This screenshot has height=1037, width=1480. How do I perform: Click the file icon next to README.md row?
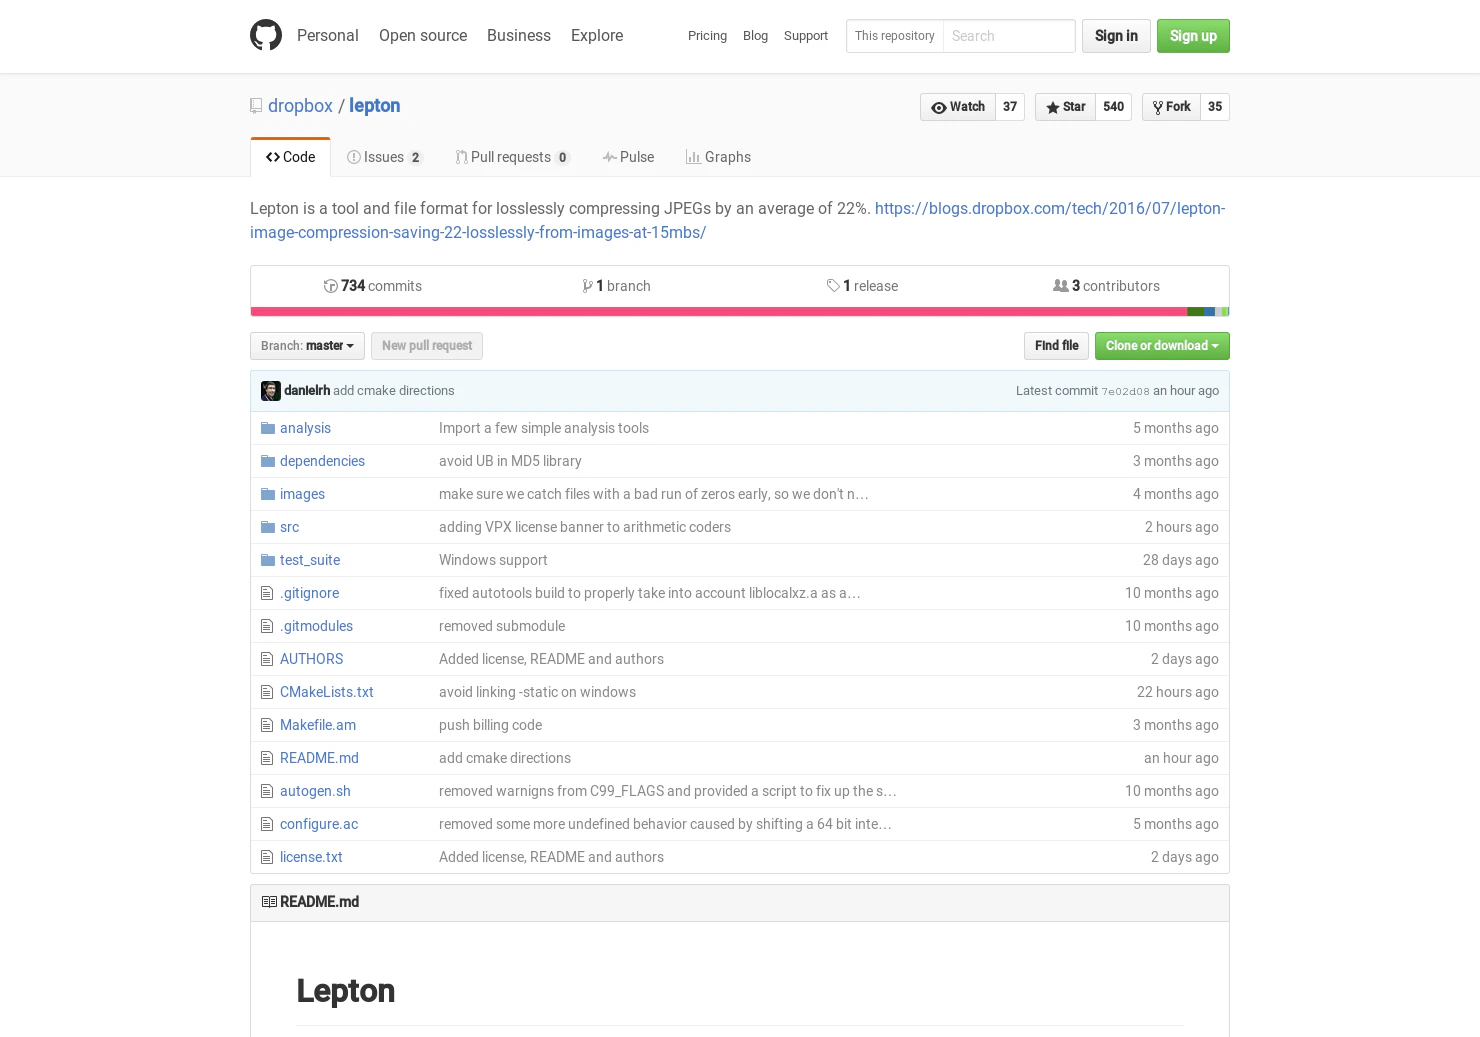tap(267, 758)
